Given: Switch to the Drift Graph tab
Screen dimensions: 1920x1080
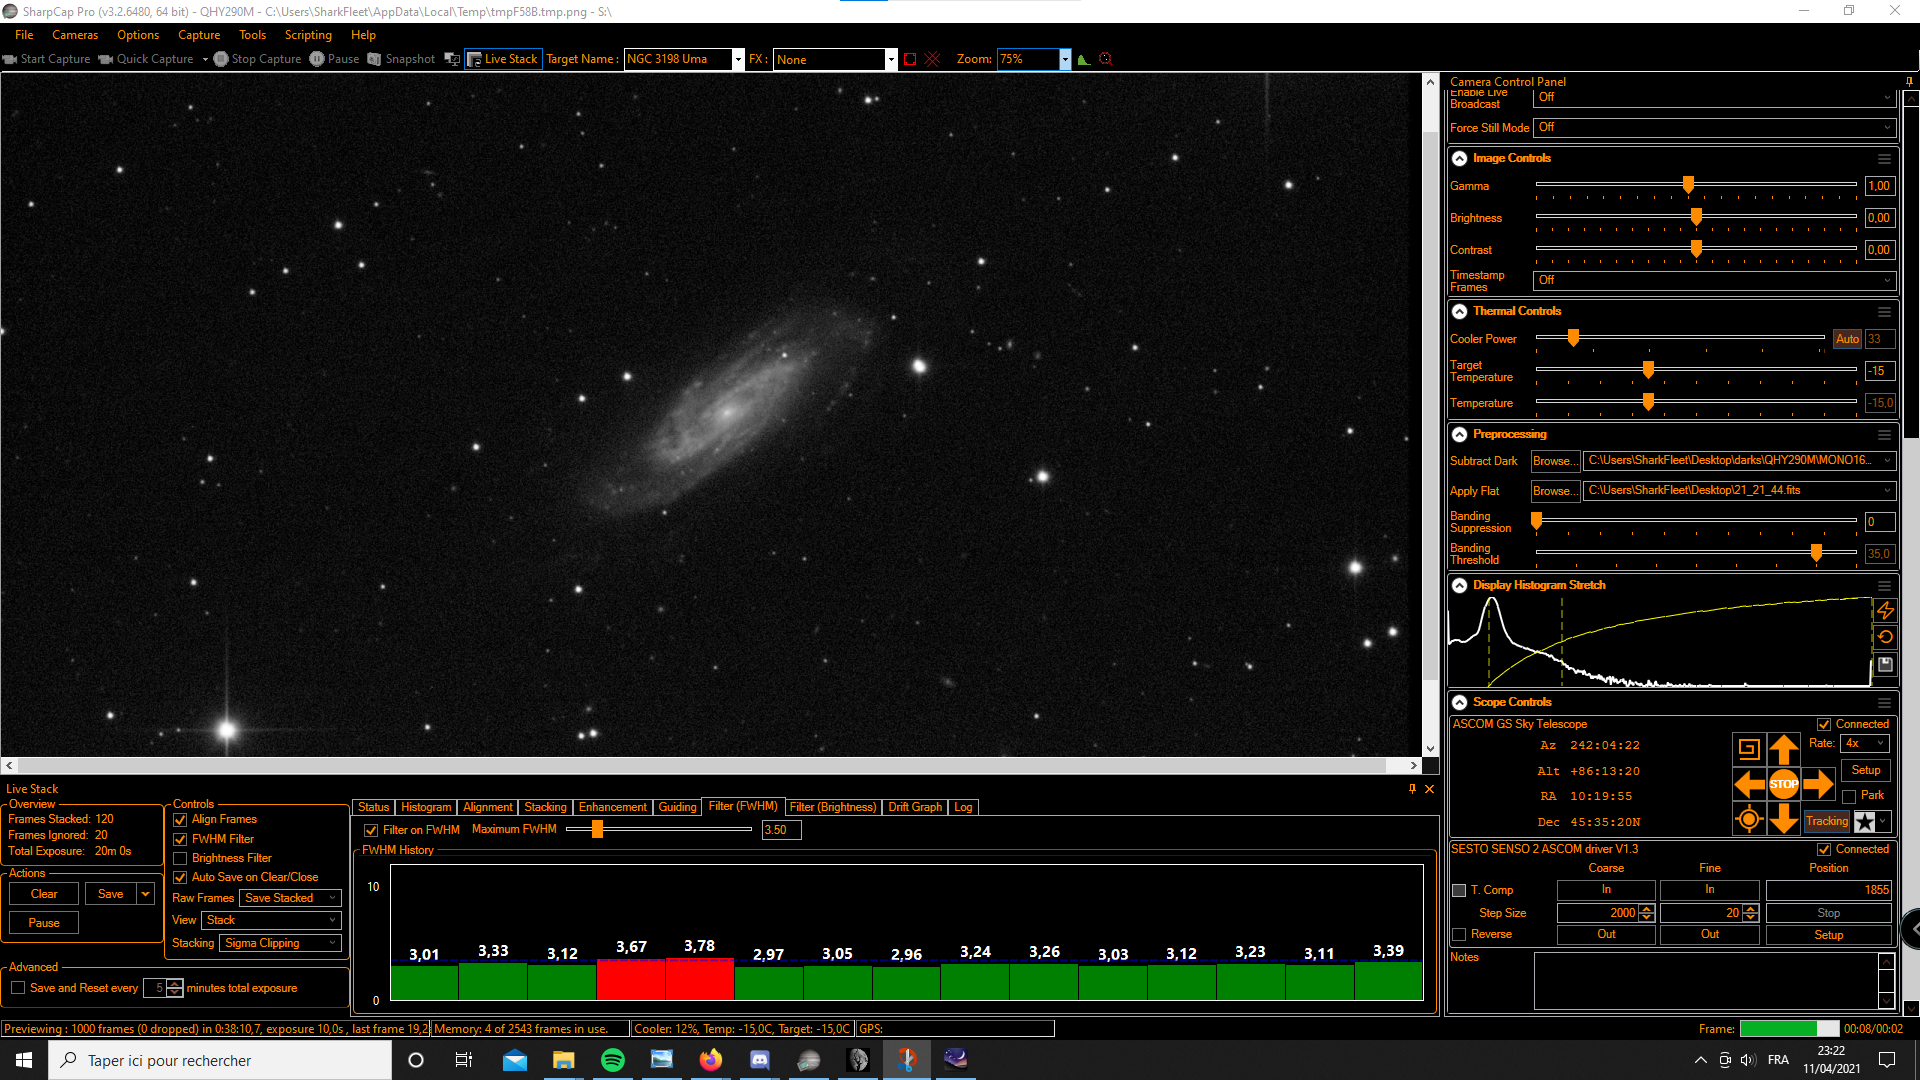Looking at the screenshot, I should (x=914, y=807).
